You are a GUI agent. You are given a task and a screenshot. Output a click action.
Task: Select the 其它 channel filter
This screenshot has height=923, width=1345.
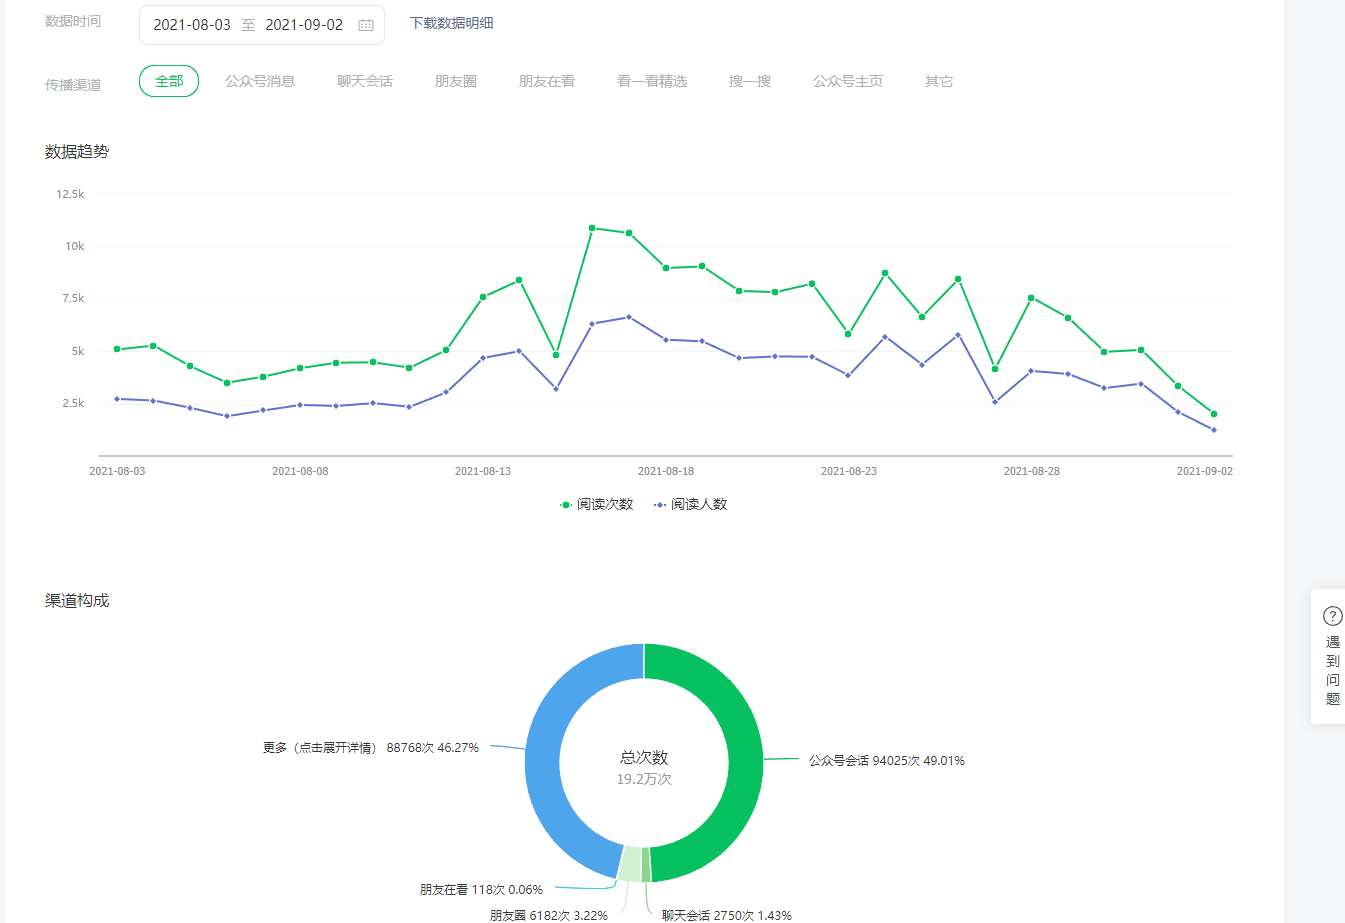tap(939, 81)
